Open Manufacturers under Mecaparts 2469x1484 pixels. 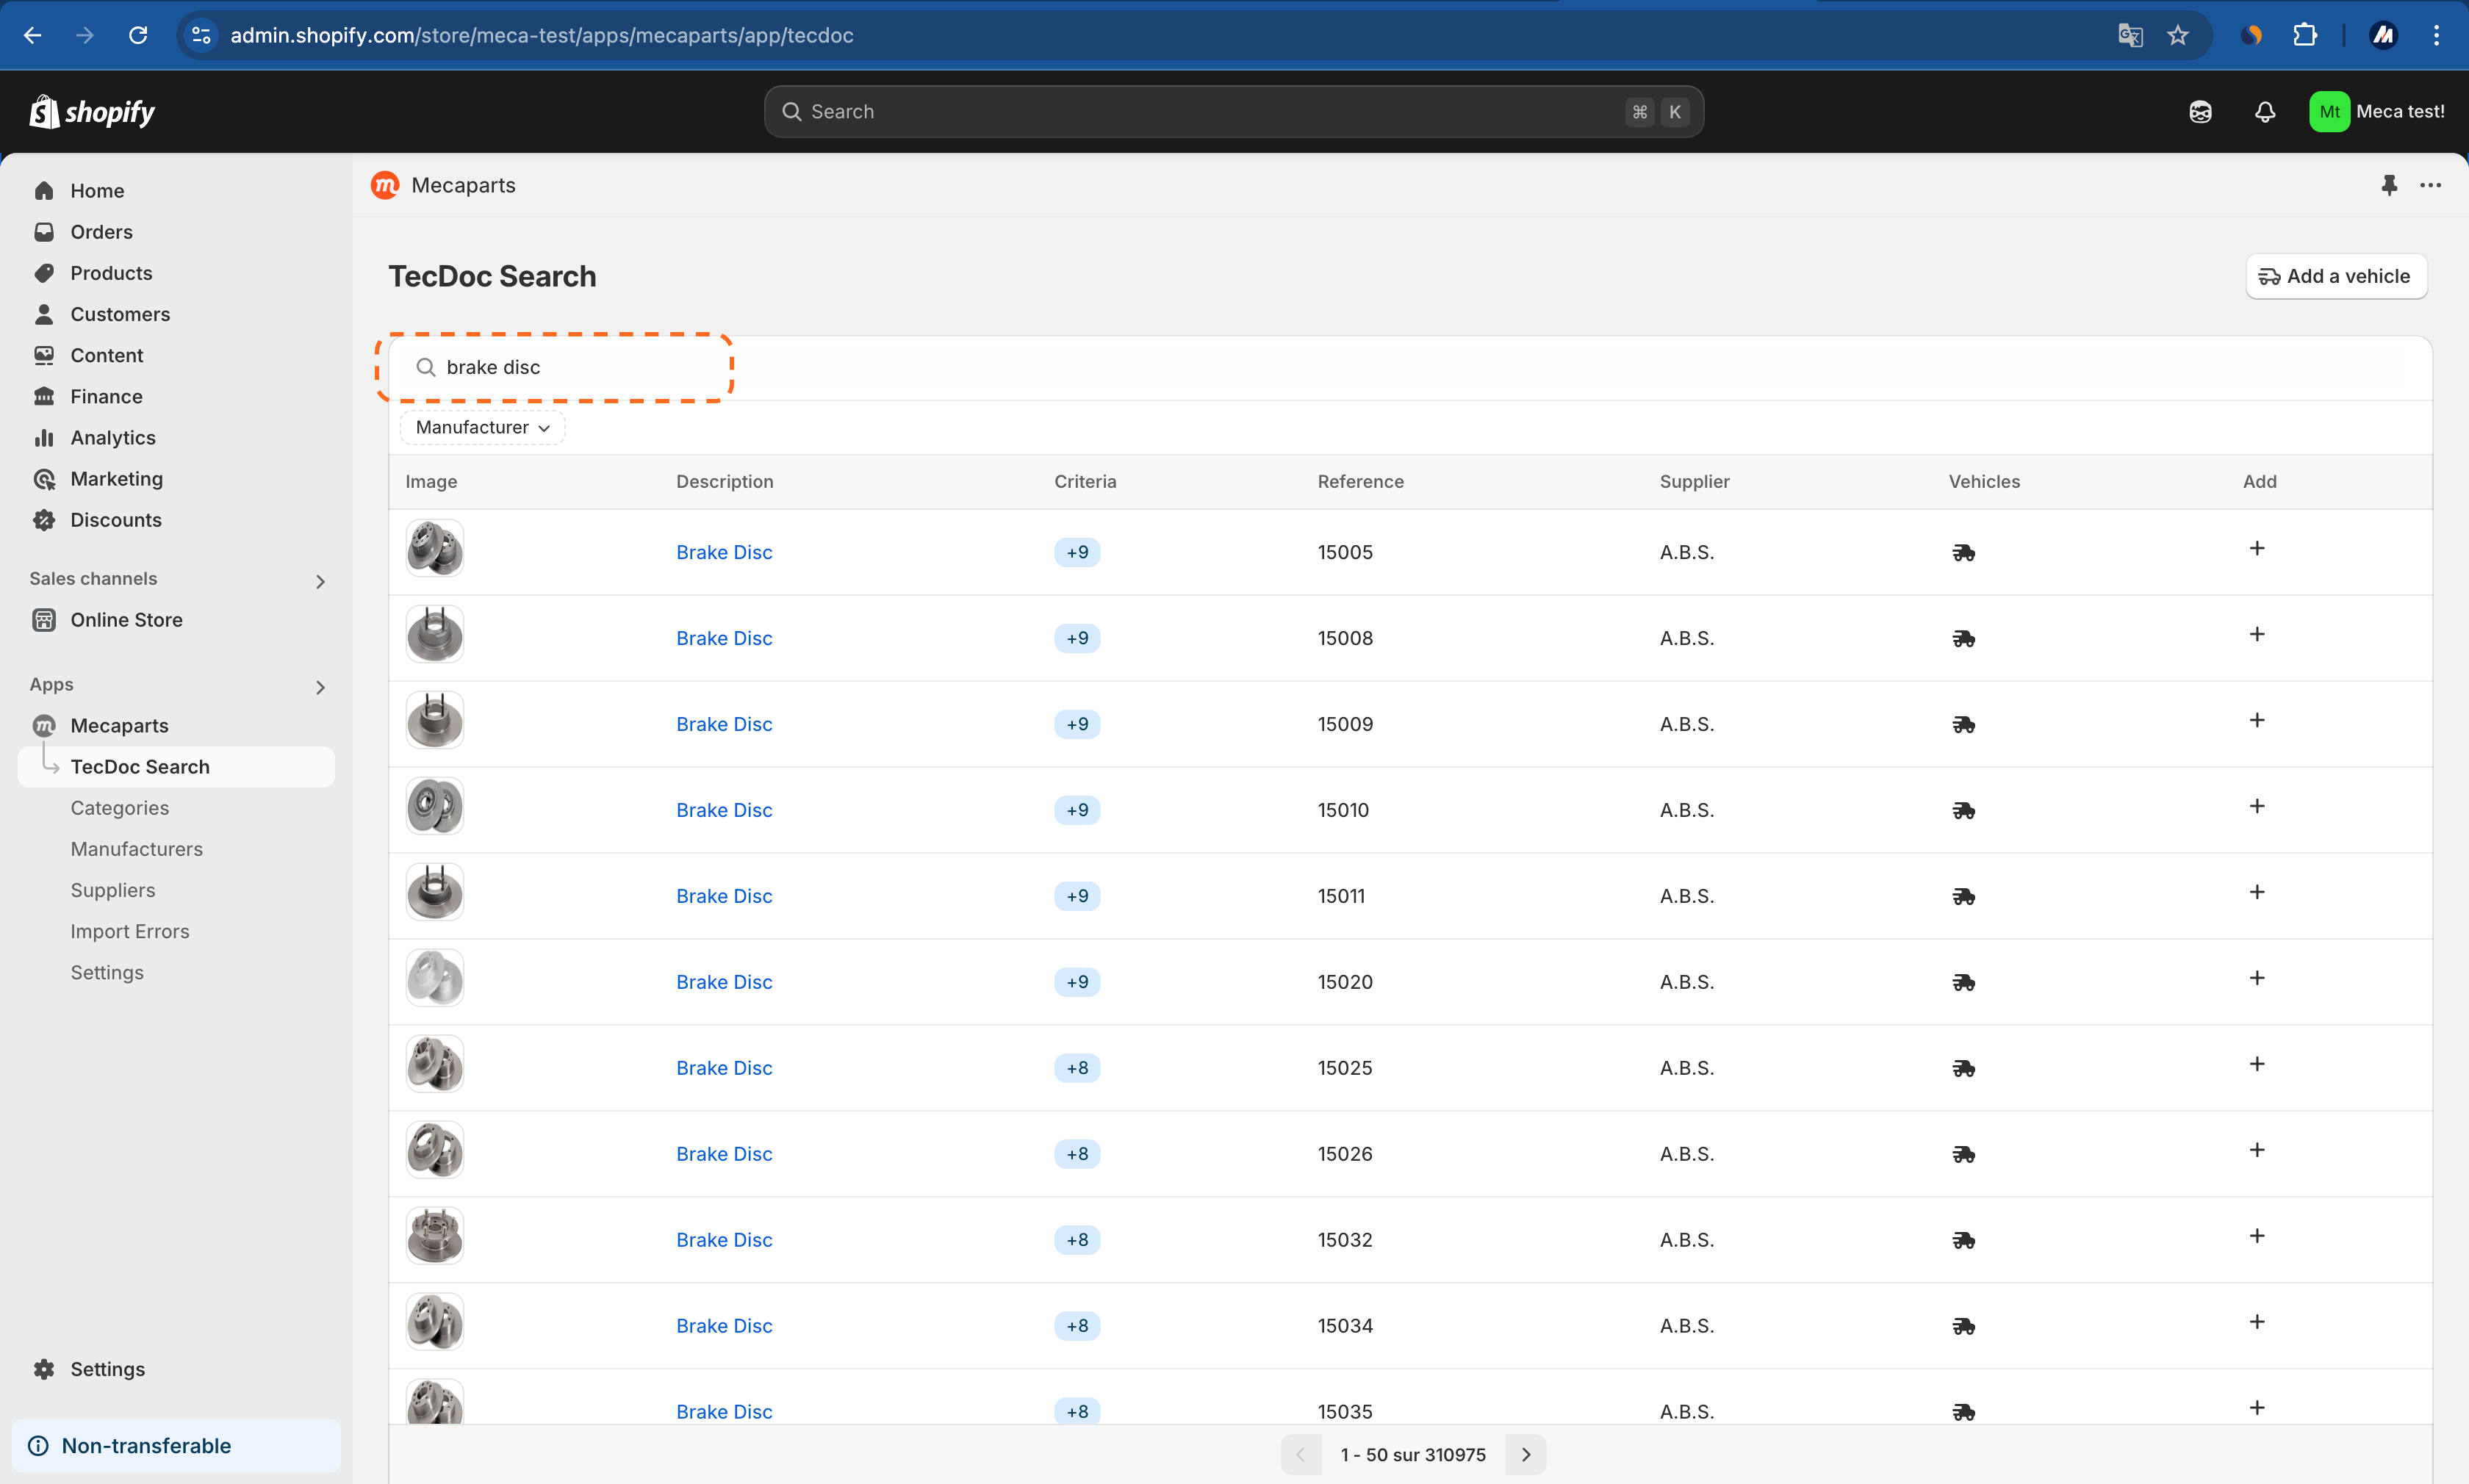coord(136,849)
